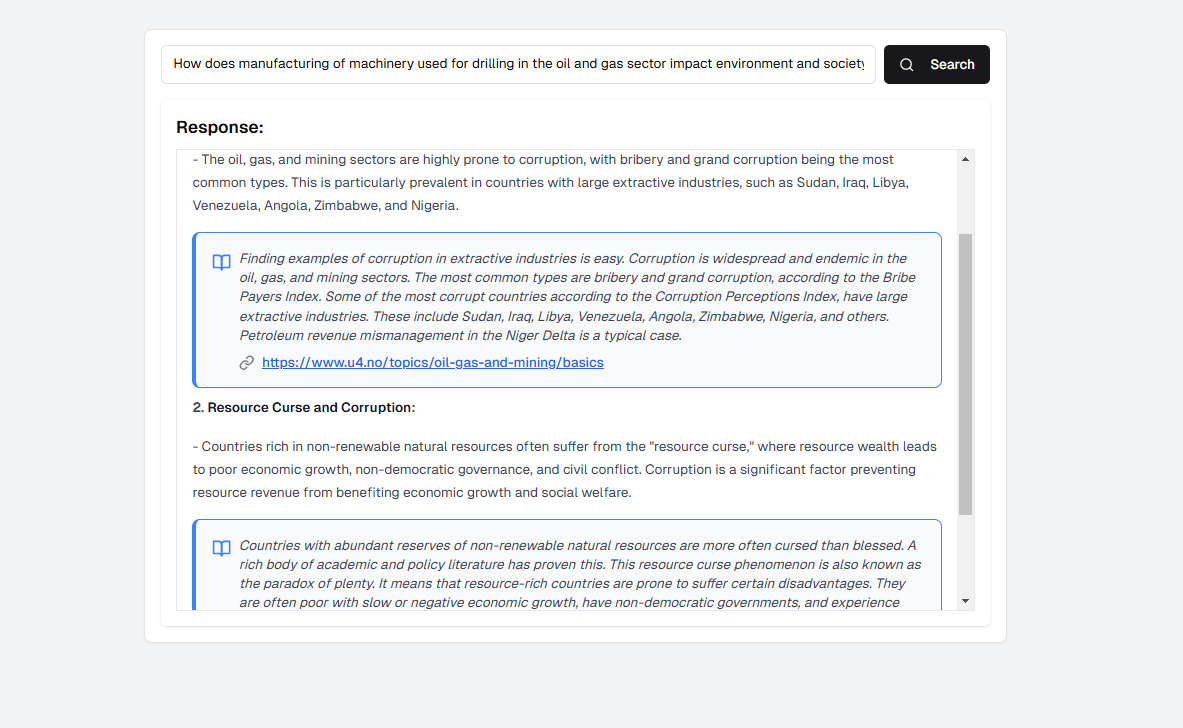The height and width of the screenshot is (728, 1183).
Task: Click the "2. Resource Curse and Corruption:" heading
Action: 303,407
